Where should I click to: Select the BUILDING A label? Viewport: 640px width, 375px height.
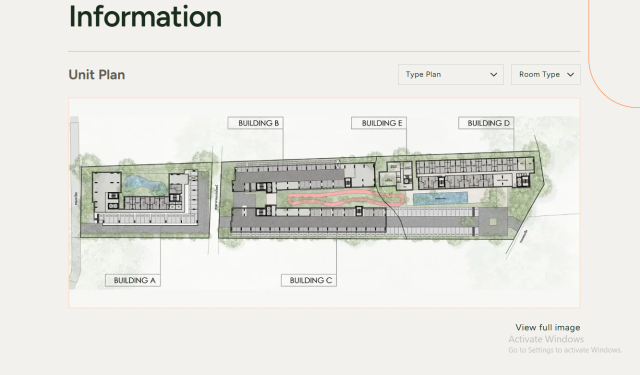tap(133, 280)
